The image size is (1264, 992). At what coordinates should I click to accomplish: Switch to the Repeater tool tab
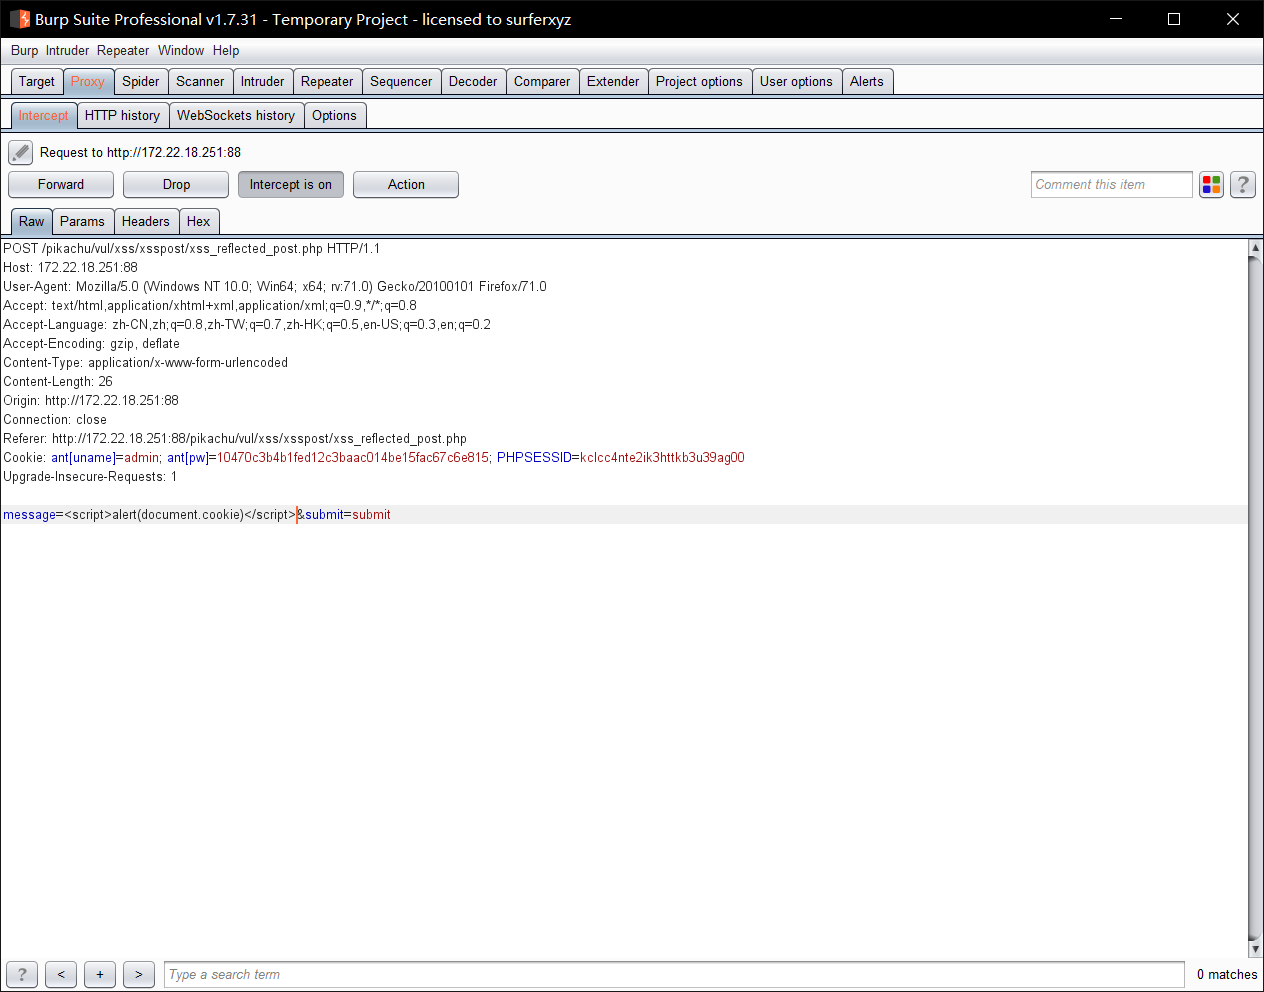coord(327,81)
